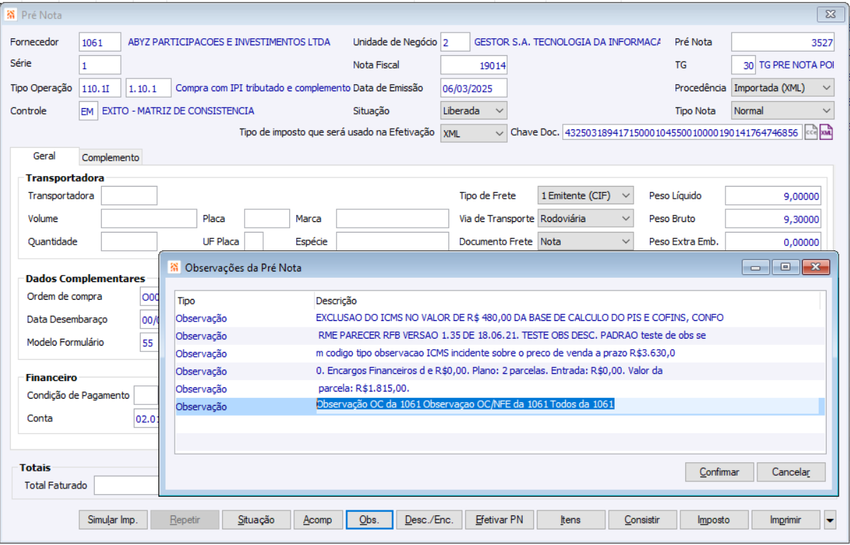Open the Via de Transporte Rodoviária dropdown
Image resolution: width=850 pixels, height=545 pixels.
click(x=585, y=219)
